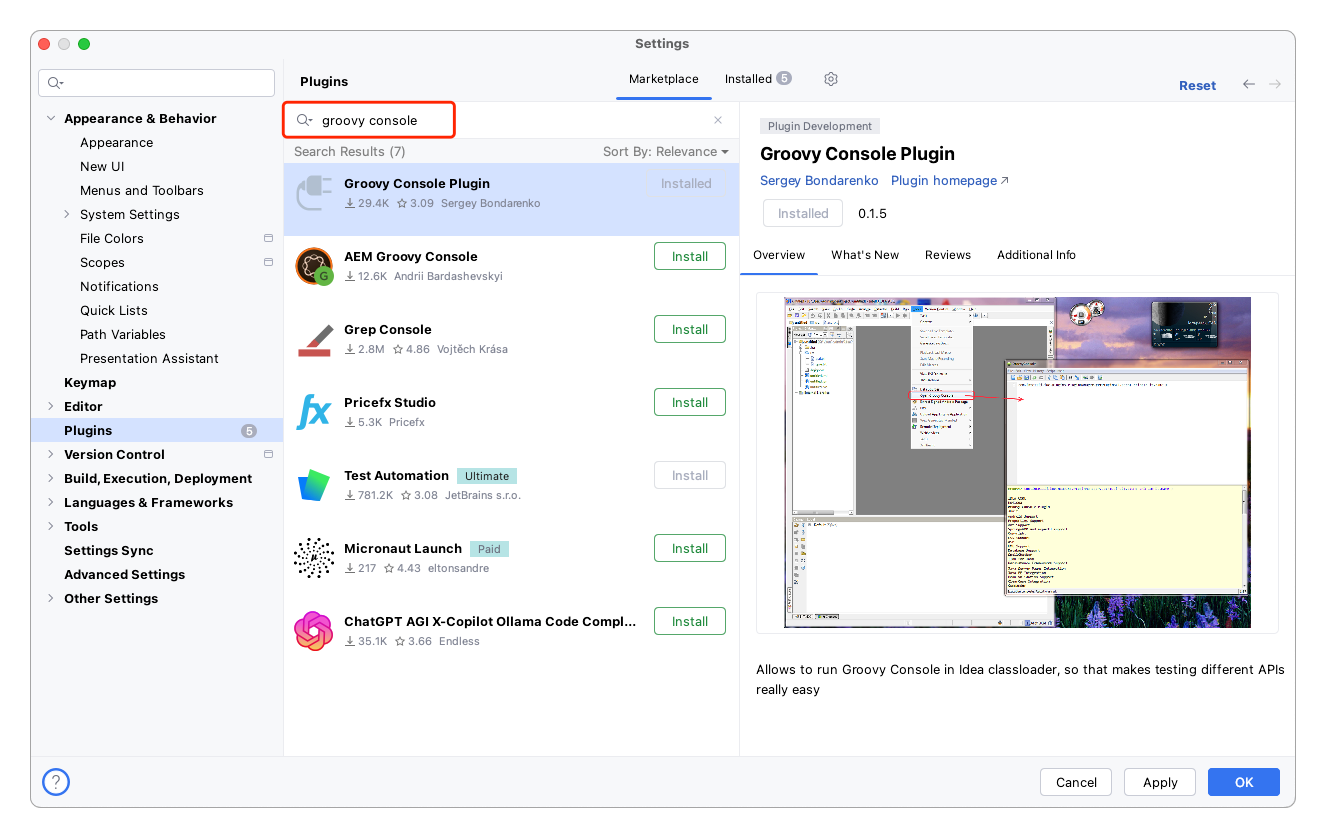
Task: Select Appearance in the settings tree
Action: (116, 143)
